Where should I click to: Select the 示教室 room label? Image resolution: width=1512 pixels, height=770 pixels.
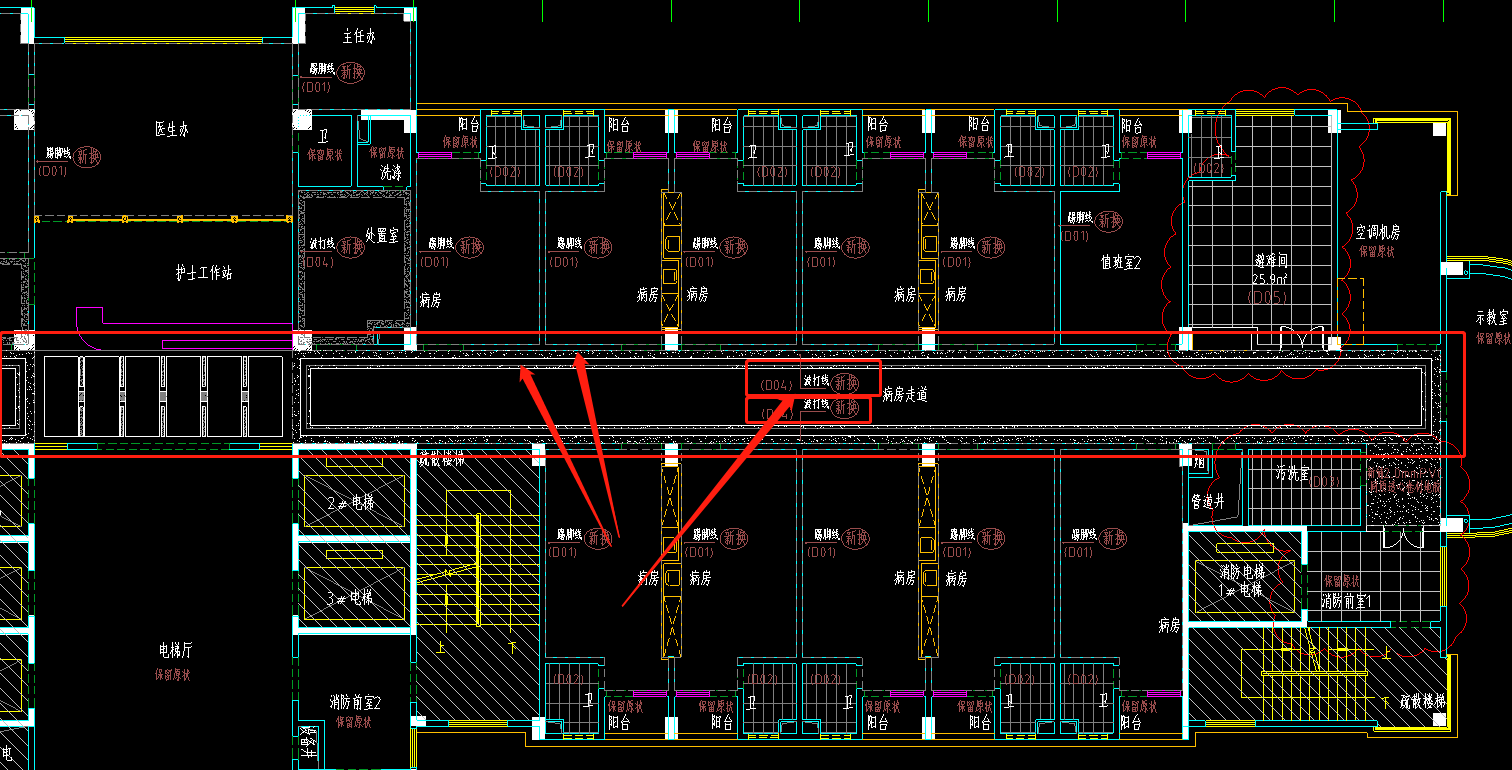coord(1491,319)
